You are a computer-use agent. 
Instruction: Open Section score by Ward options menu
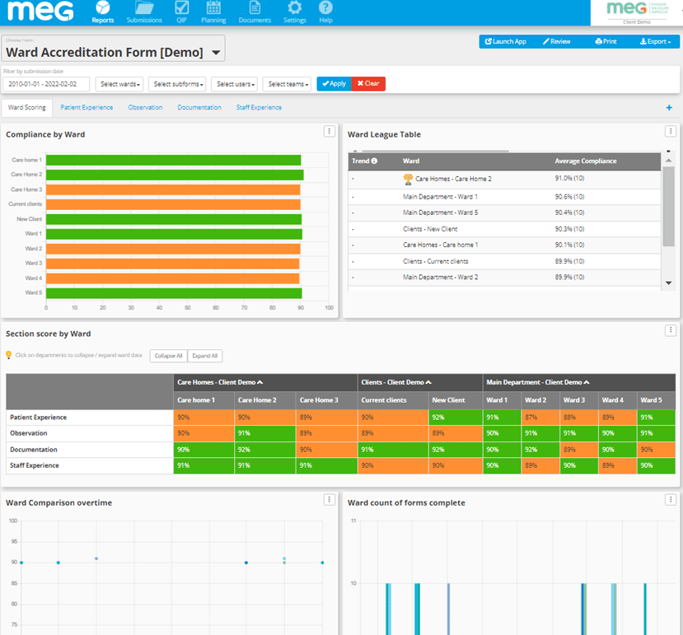click(x=670, y=331)
